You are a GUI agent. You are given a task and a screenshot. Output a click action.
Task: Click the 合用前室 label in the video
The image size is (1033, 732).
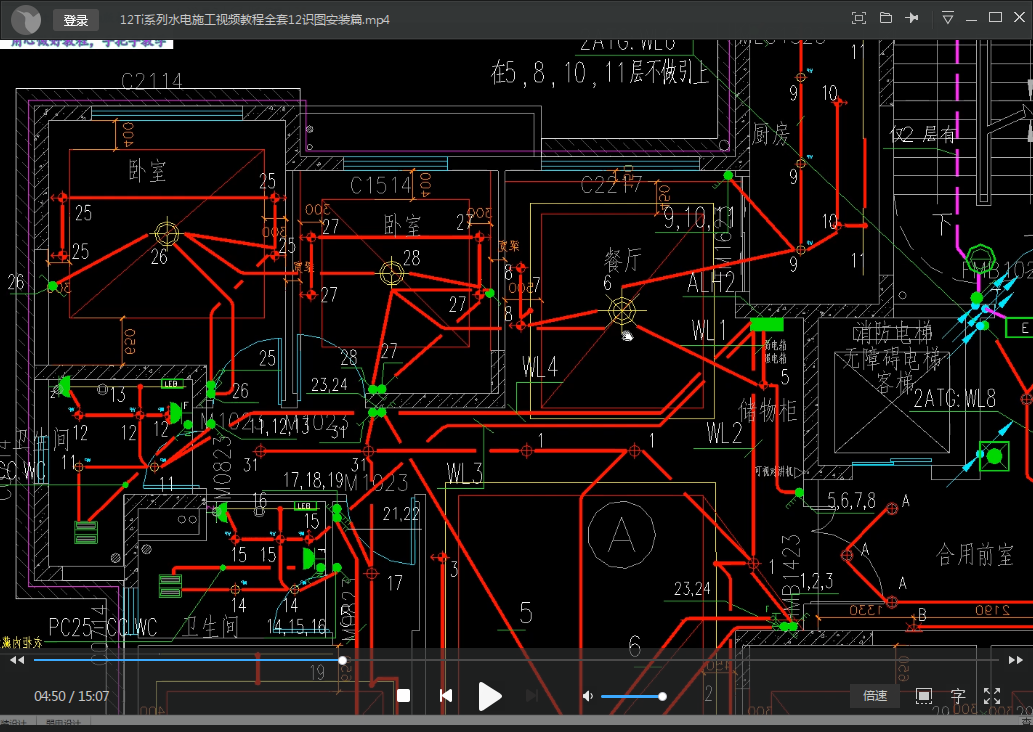(x=974, y=554)
